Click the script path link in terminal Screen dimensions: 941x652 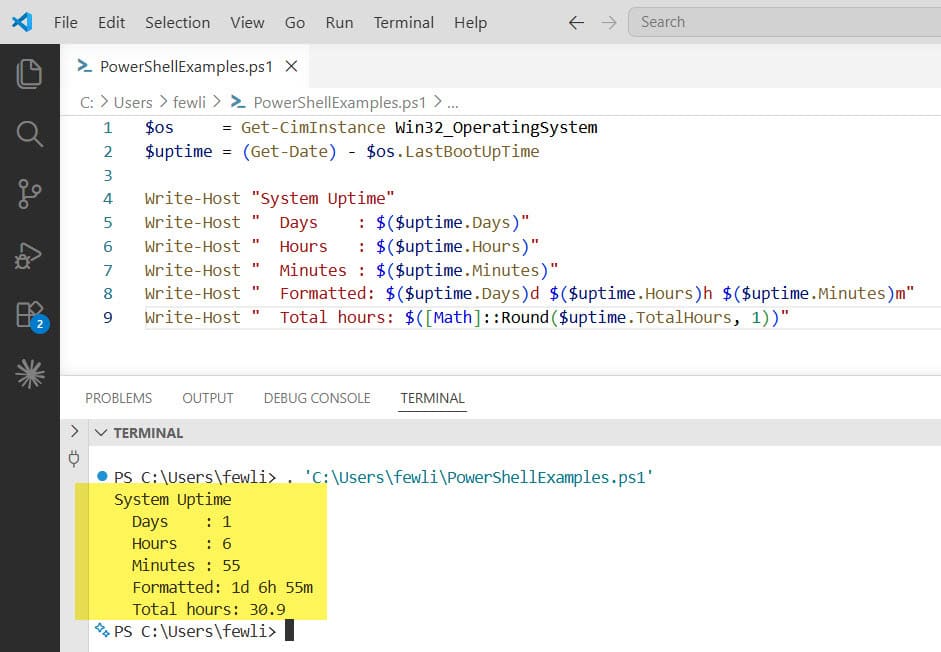pyautogui.click(x=478, y=477)
